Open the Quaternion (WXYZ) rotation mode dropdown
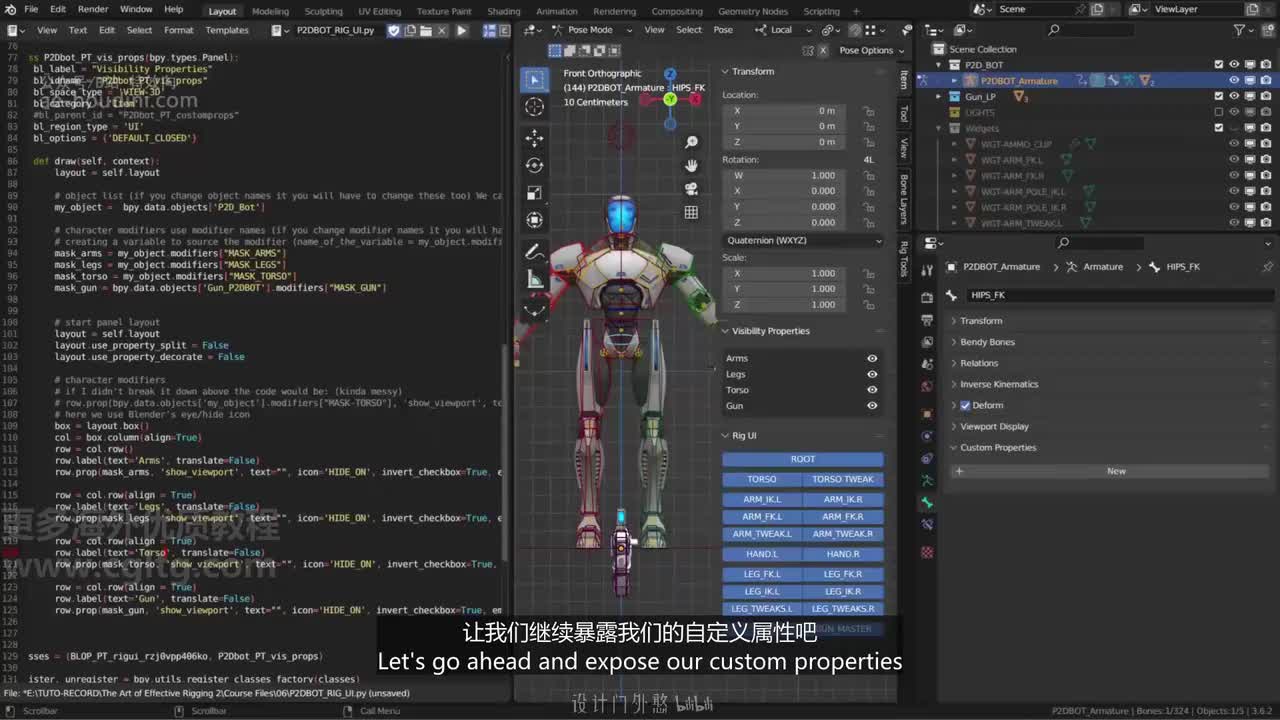Viewport: 1280px width, 720px height. tap(803, 240)
